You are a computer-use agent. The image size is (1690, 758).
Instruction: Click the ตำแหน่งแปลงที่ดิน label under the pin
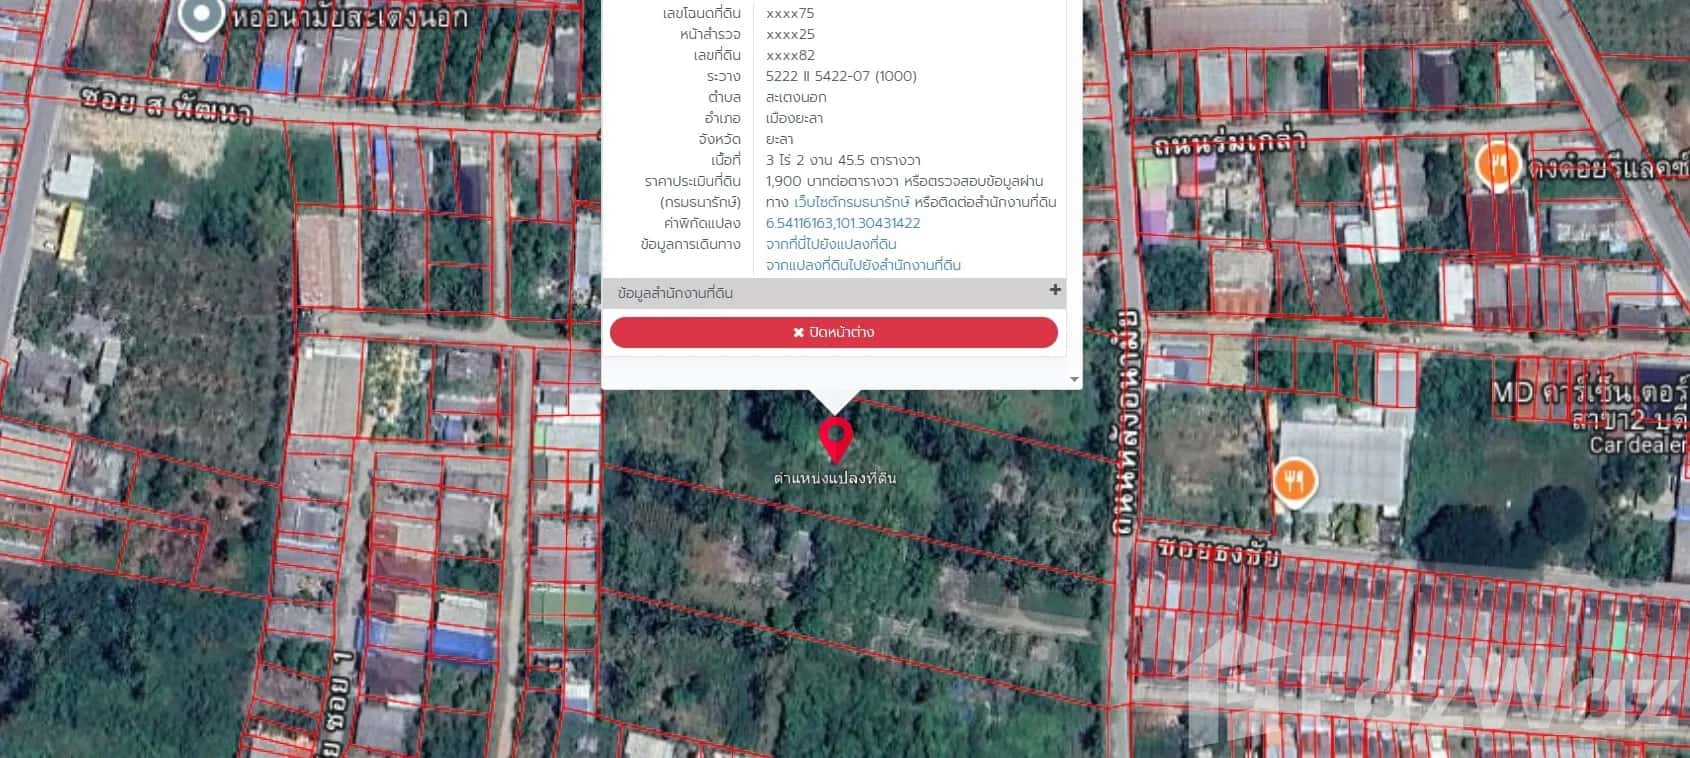[834, 478]
